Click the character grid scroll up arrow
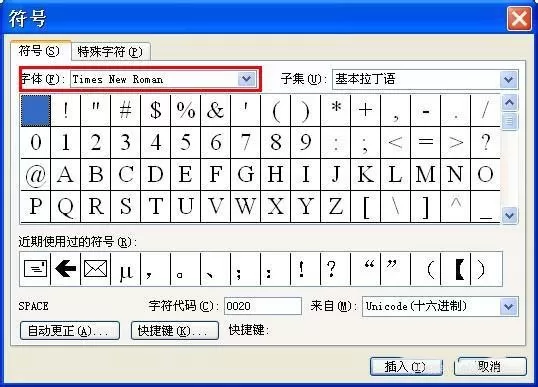This screenshot has height=387, width=538. coord(509,102)
